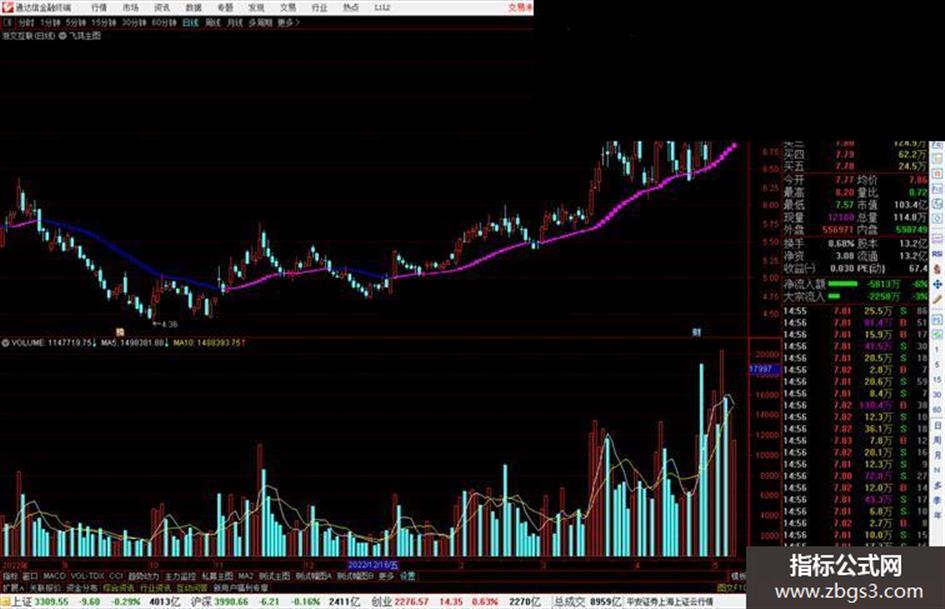
Task: Open the 数据 menu
Action: pos(193,7)
